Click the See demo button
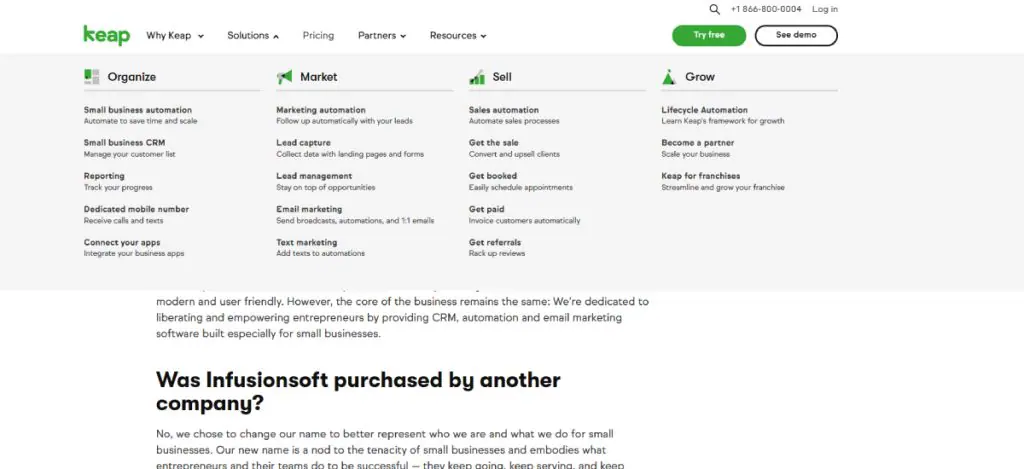Screen dimensions: 1024x469 pos(796,35)
